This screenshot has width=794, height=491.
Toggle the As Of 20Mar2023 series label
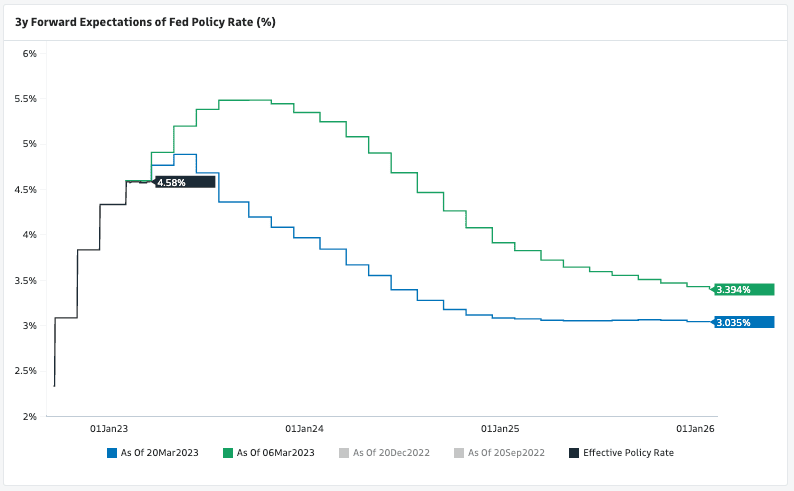click(159, 453)
